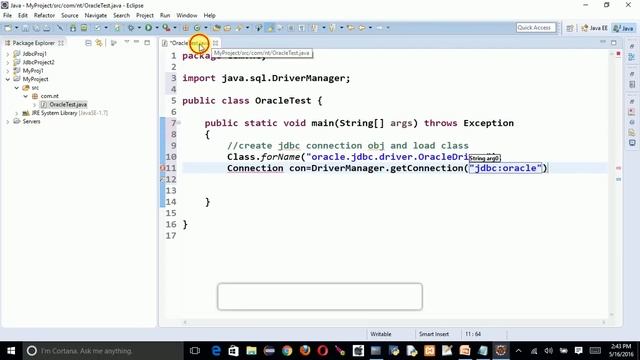Viewport: 640px width, 360px height.
Task: Click the Open Perspective icon
Action: [x=570, y=28]
